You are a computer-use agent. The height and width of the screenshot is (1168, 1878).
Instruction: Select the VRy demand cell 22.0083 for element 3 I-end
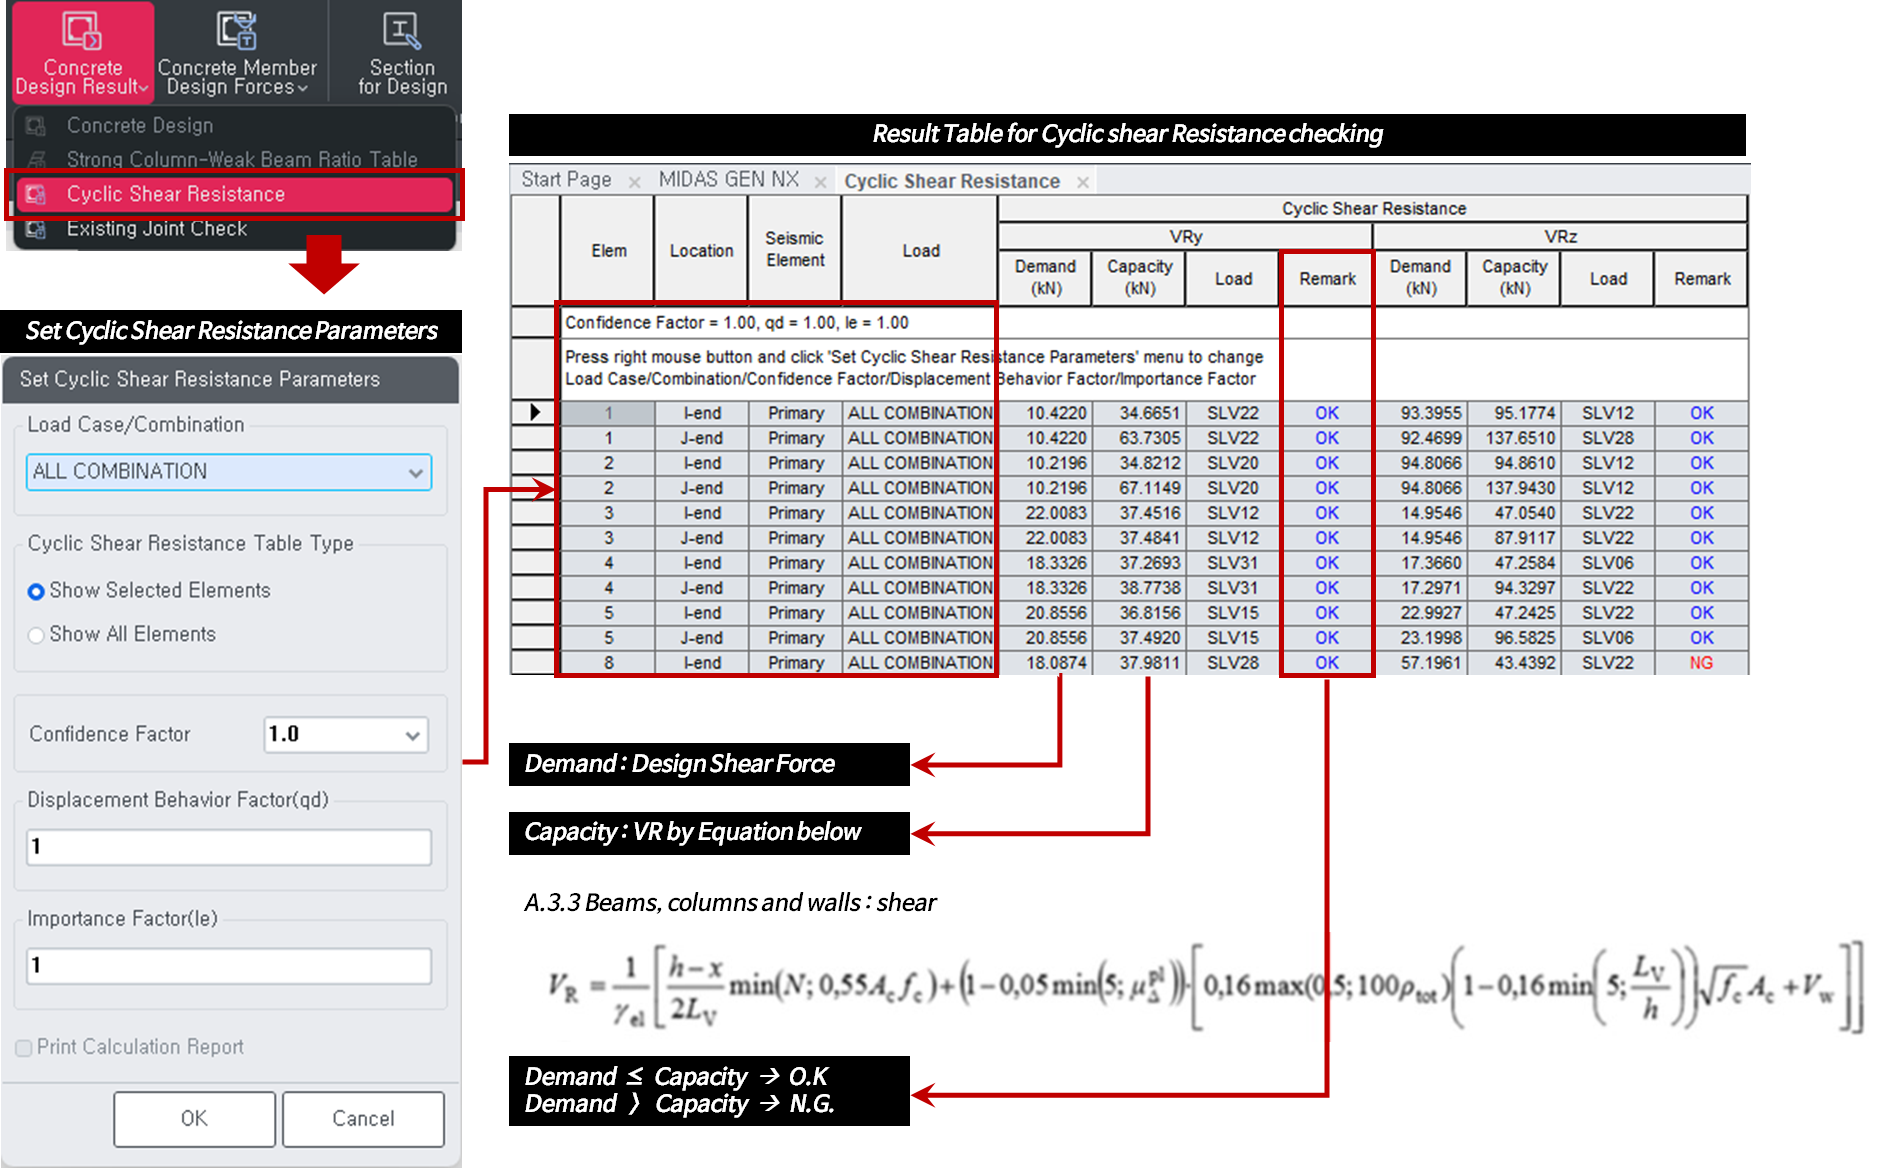tap(1045, 513)
